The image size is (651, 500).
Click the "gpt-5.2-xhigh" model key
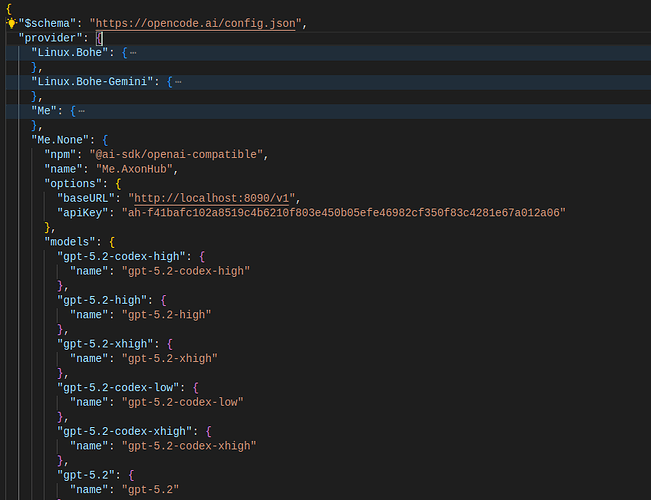[105, 344]
